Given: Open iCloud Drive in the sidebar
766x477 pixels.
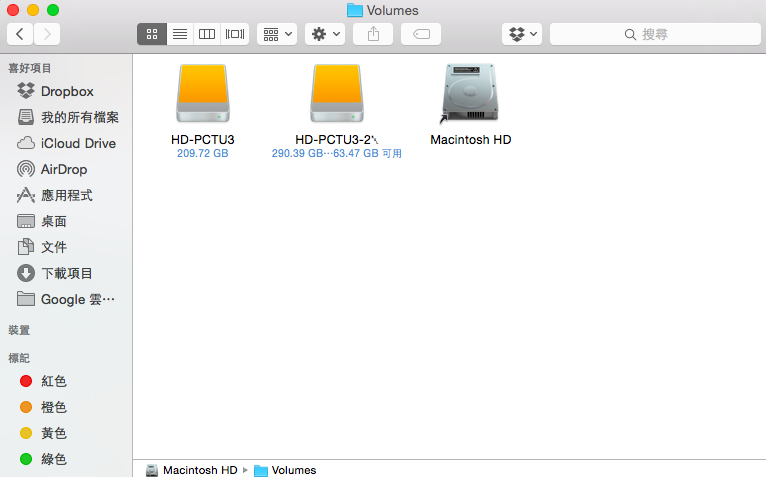Looking at the screenshot, I should (x=66, y=143).
